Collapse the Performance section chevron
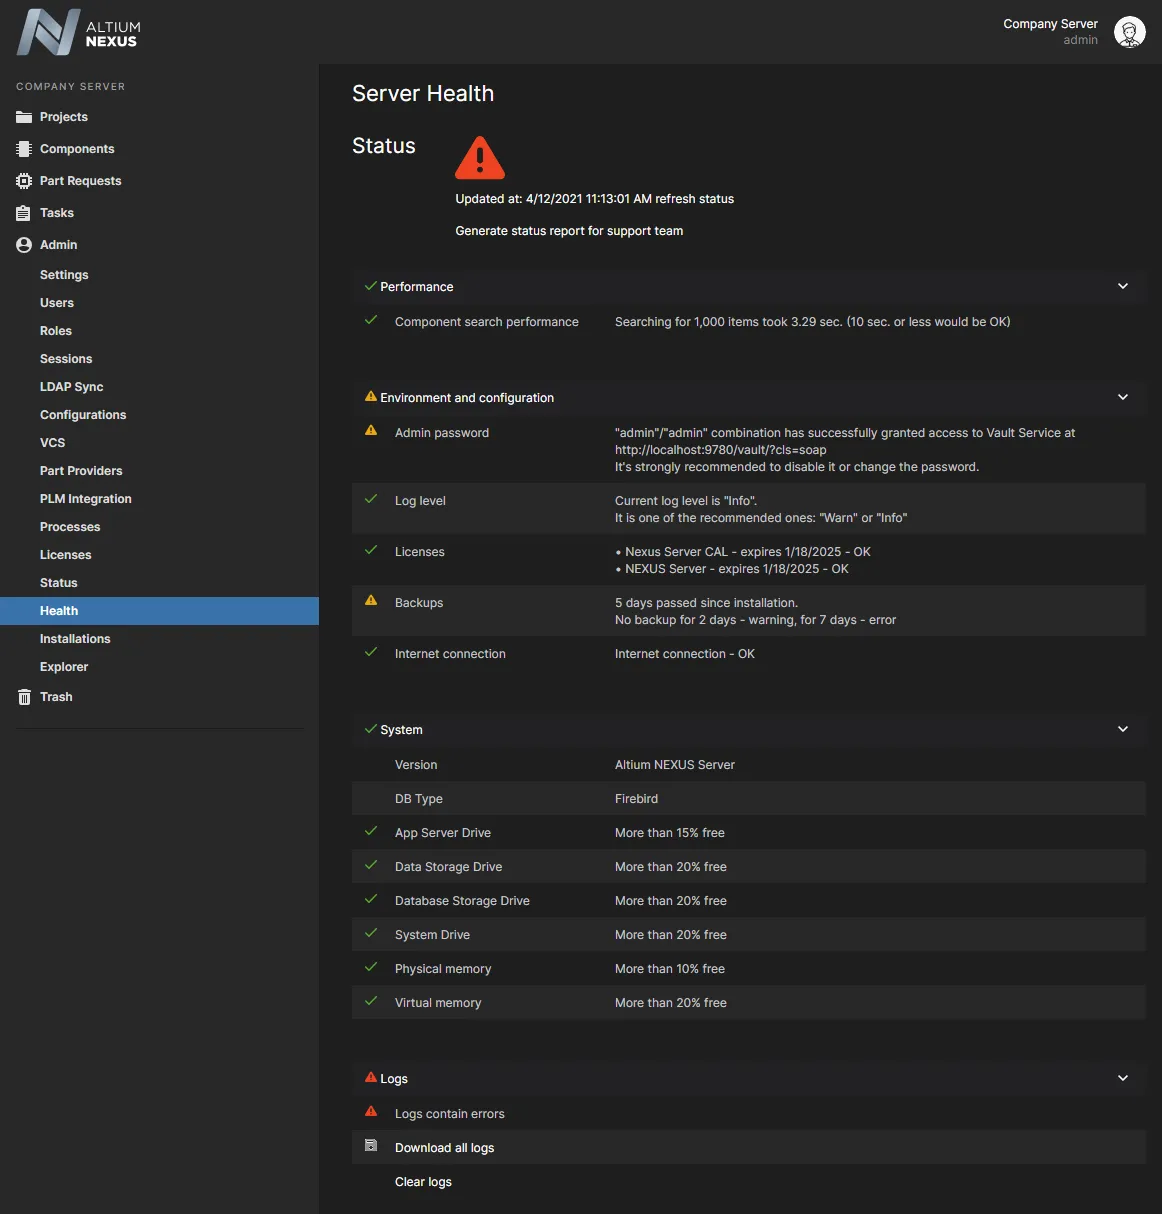1162x1214 pixels. 1122,286
